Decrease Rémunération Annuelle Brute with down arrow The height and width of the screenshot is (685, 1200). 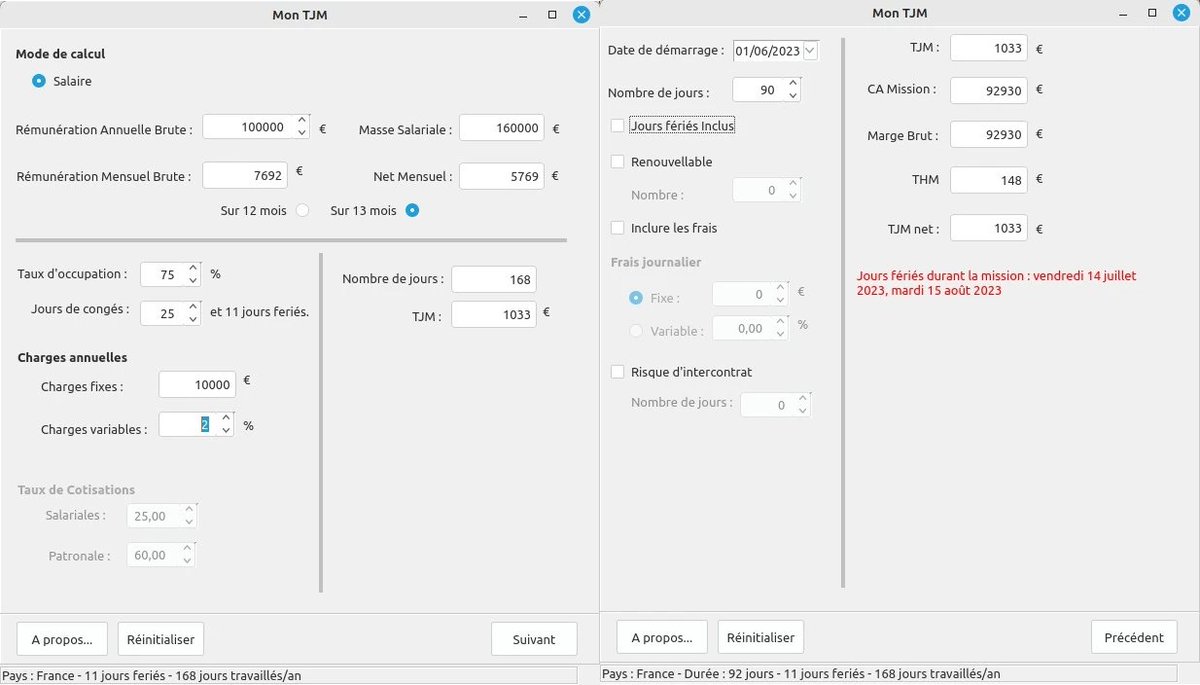click(302, 133)
